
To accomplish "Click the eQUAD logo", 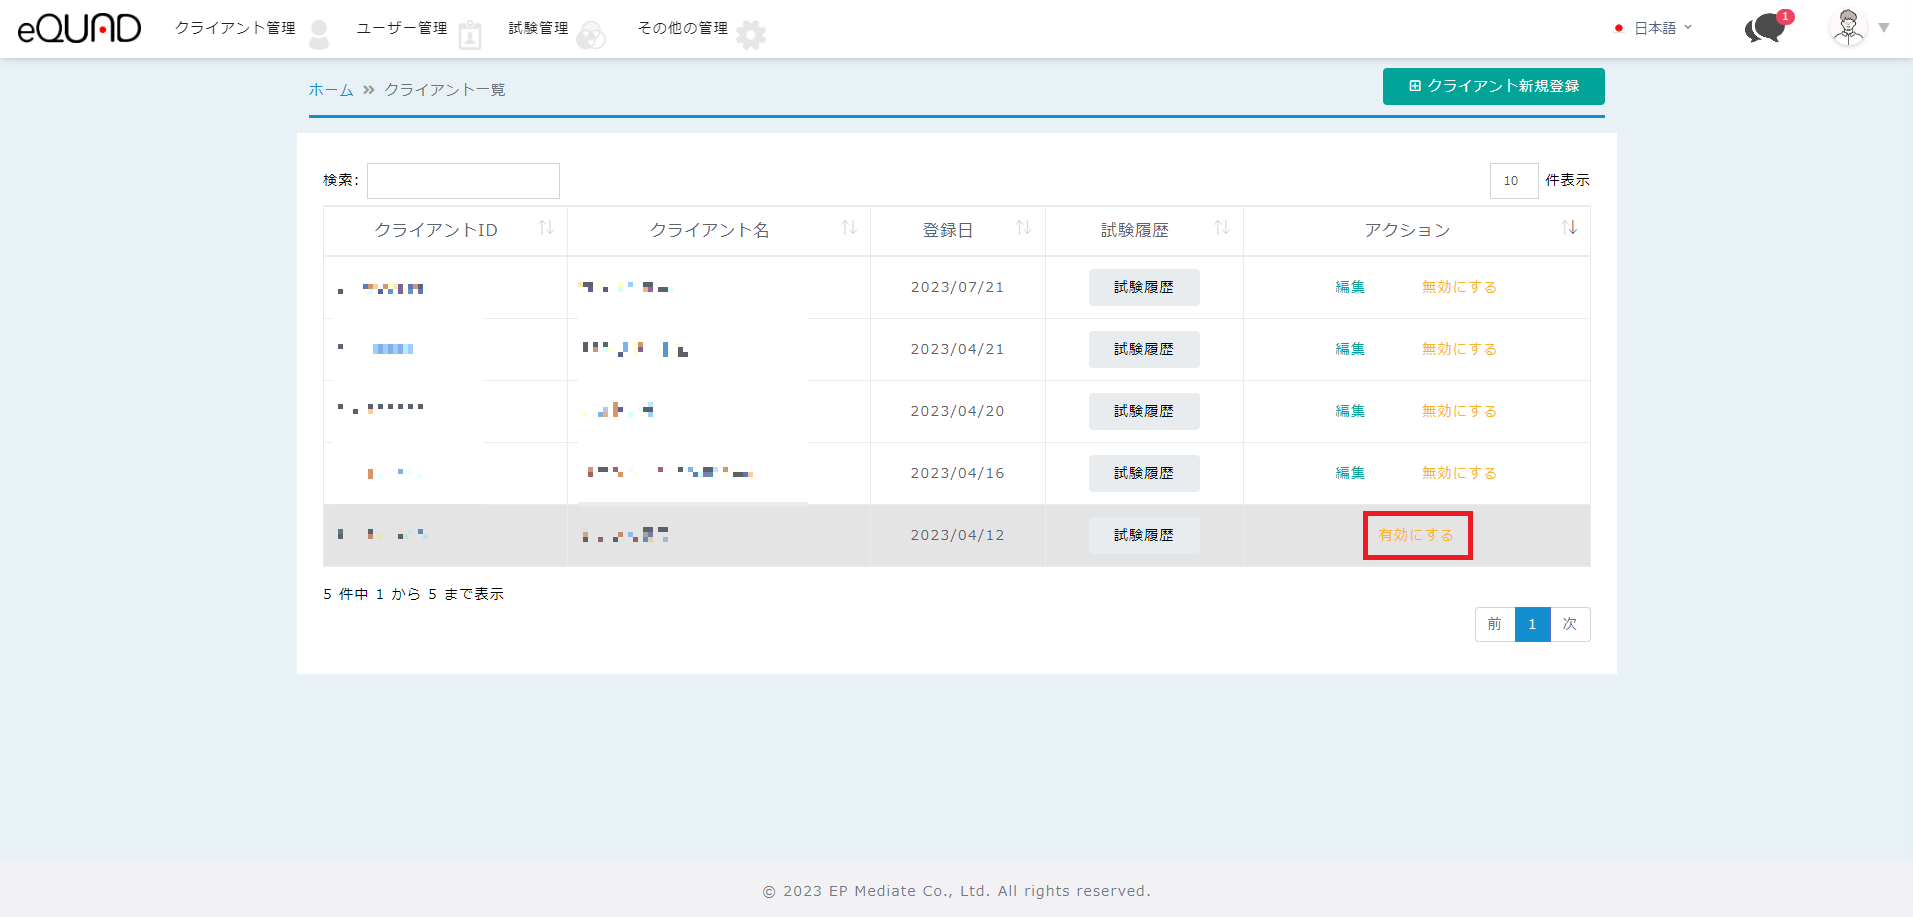I will point(80,28).
